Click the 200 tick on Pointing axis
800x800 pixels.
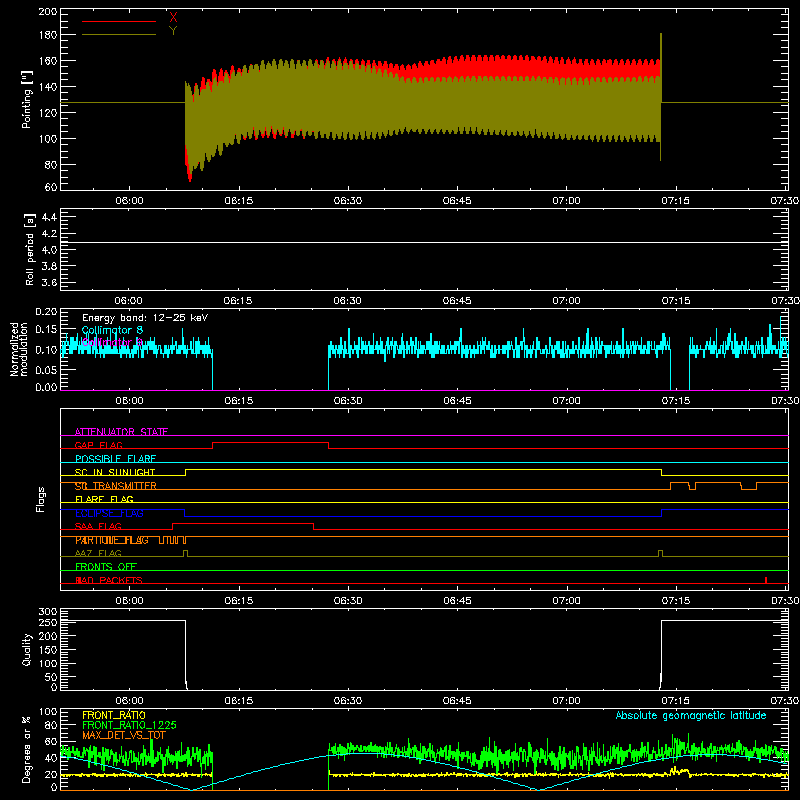click(48, 11)
